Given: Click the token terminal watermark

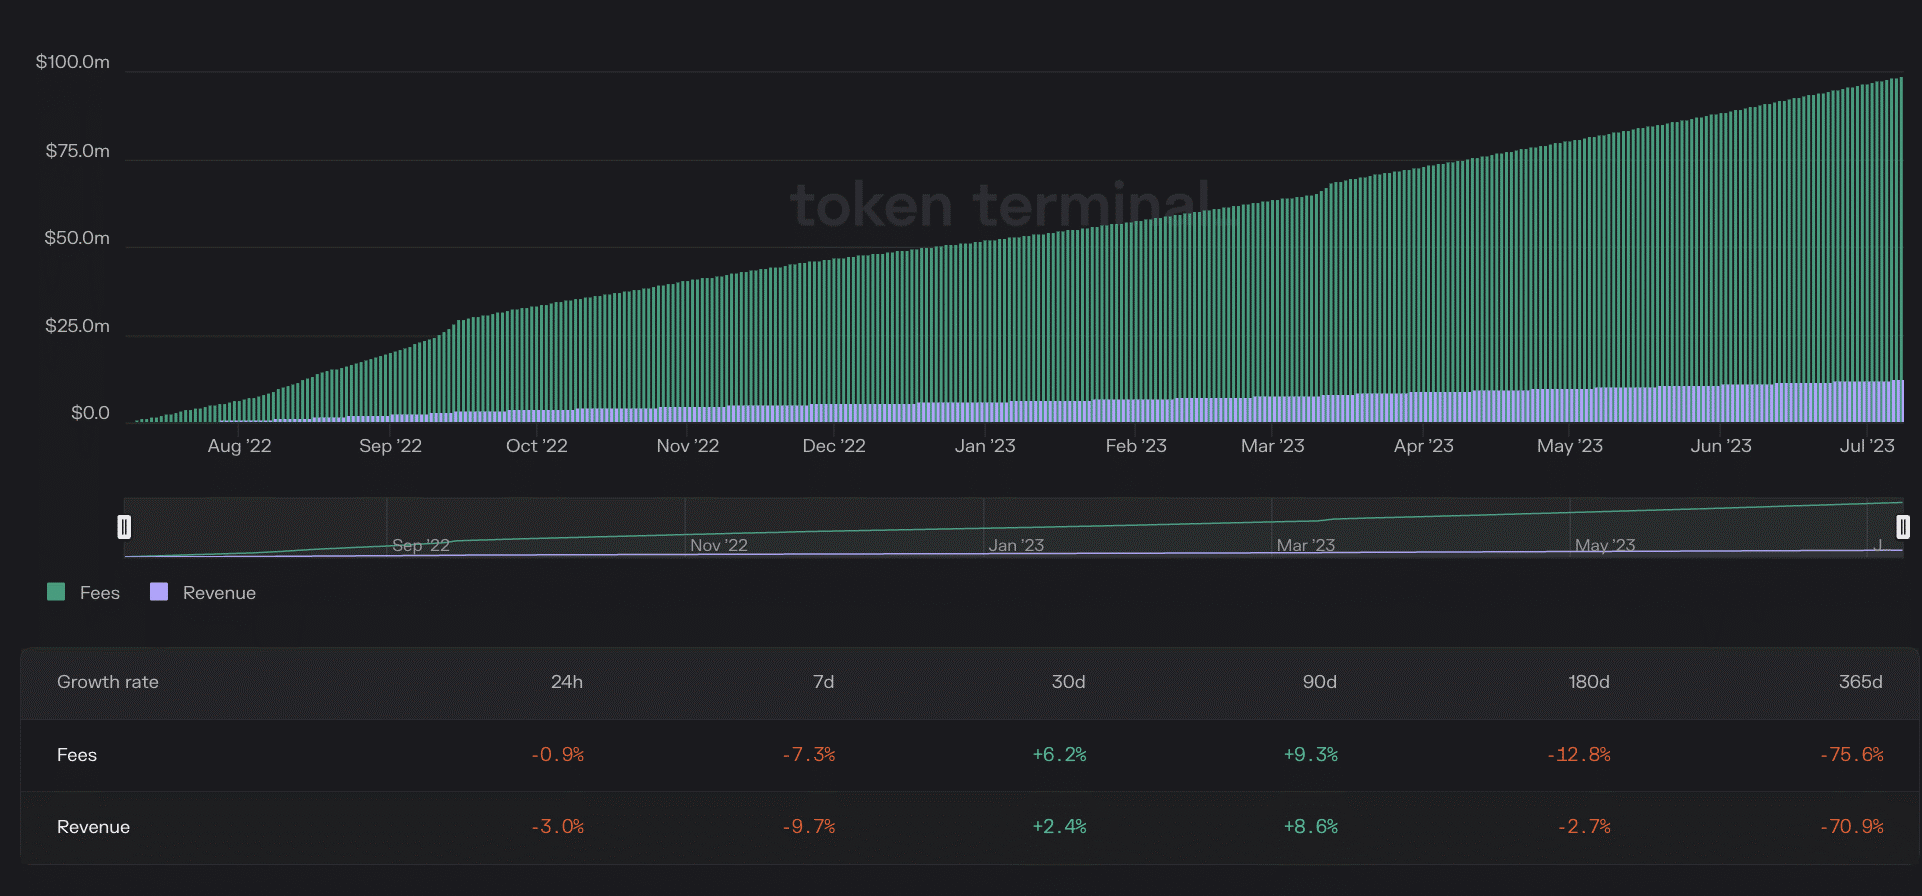Looking at the screenshot, I should (1000, 205).
